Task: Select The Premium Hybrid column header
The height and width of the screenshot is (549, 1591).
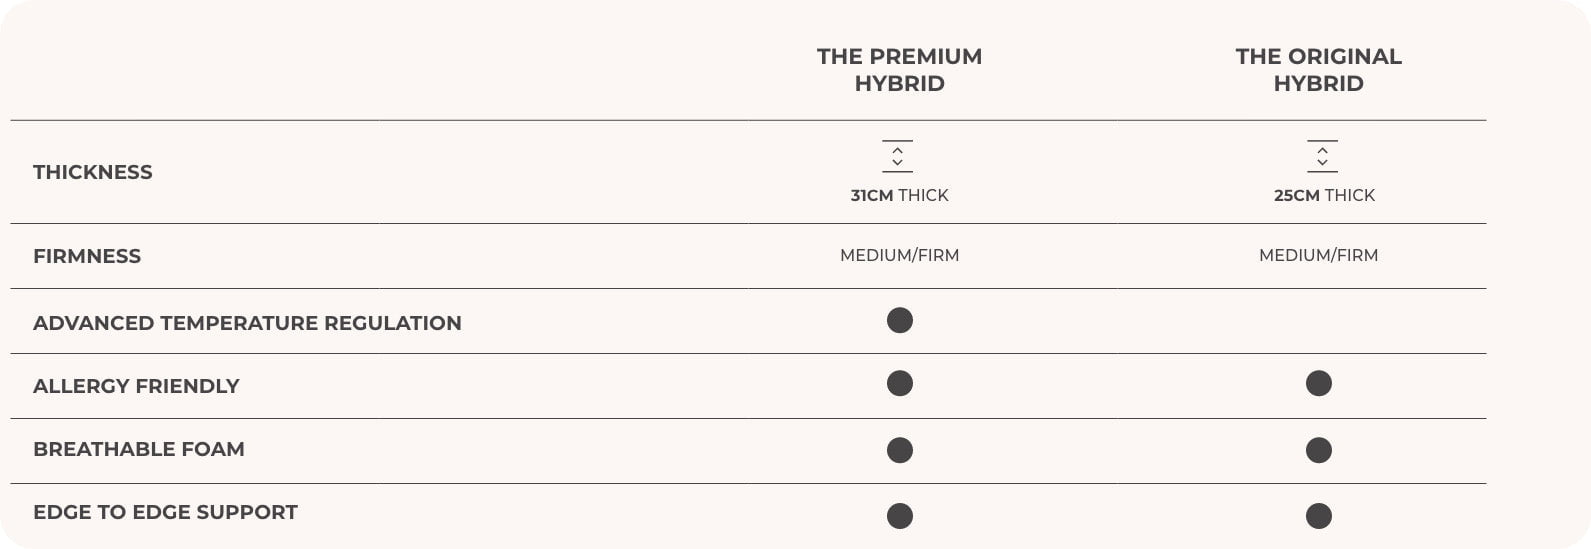Action: click(899, 70)
